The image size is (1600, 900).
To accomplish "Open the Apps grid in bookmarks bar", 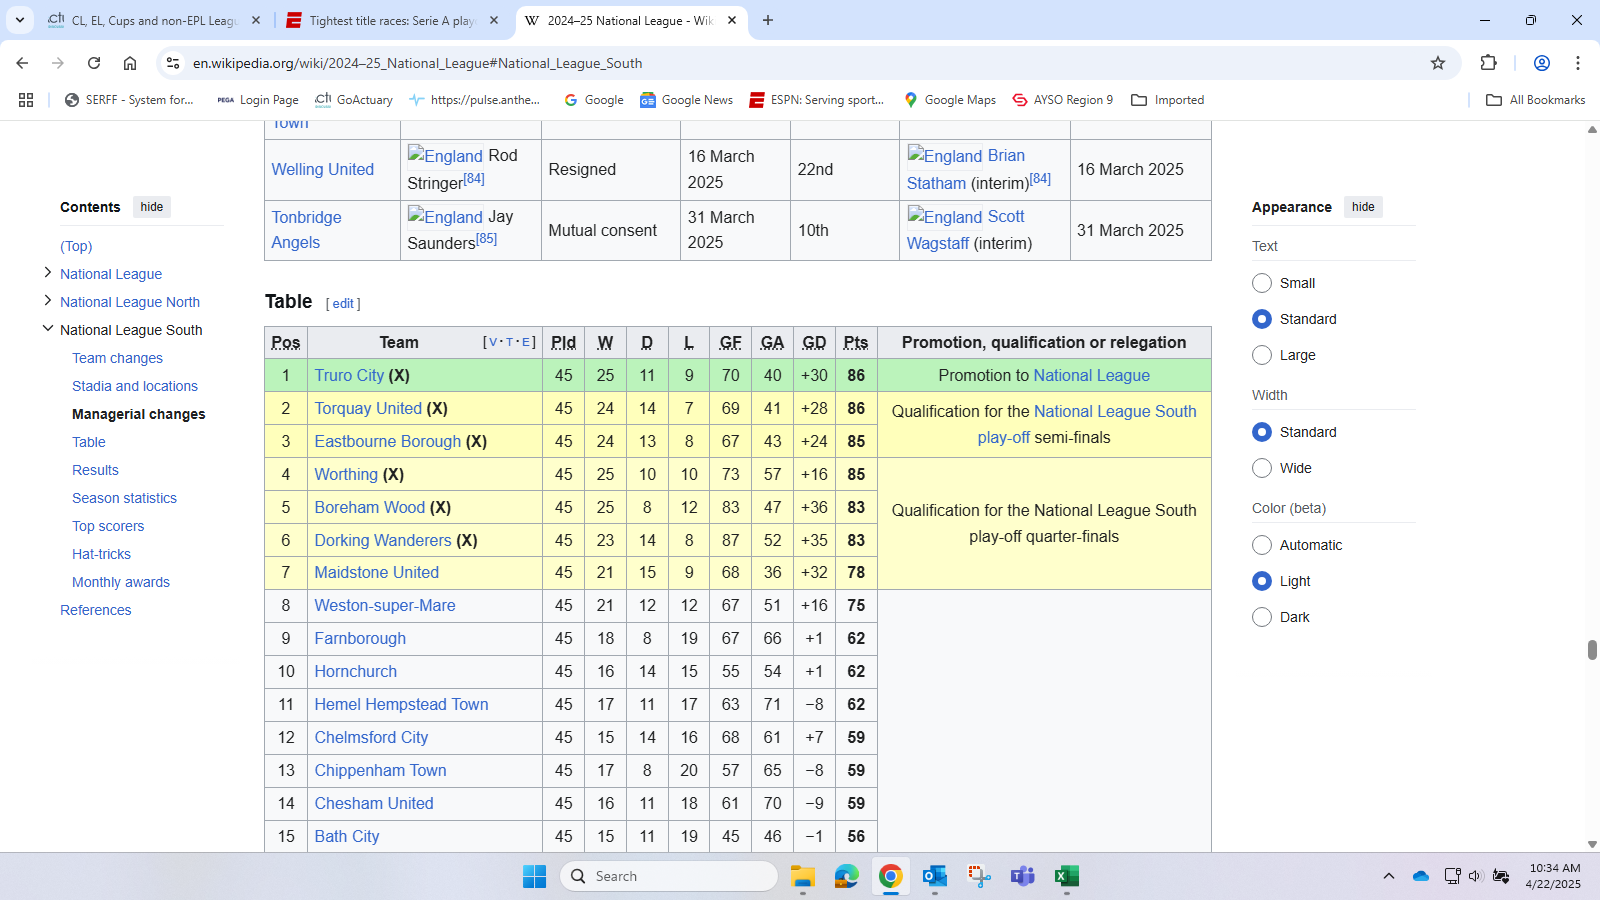I will pyautogui.click(x=26, y=100).
